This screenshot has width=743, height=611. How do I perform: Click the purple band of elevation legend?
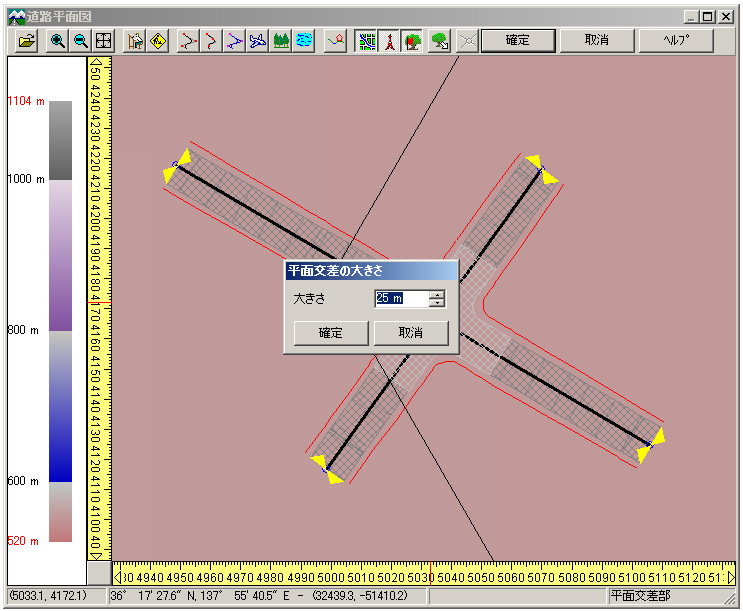coord(61,255)
